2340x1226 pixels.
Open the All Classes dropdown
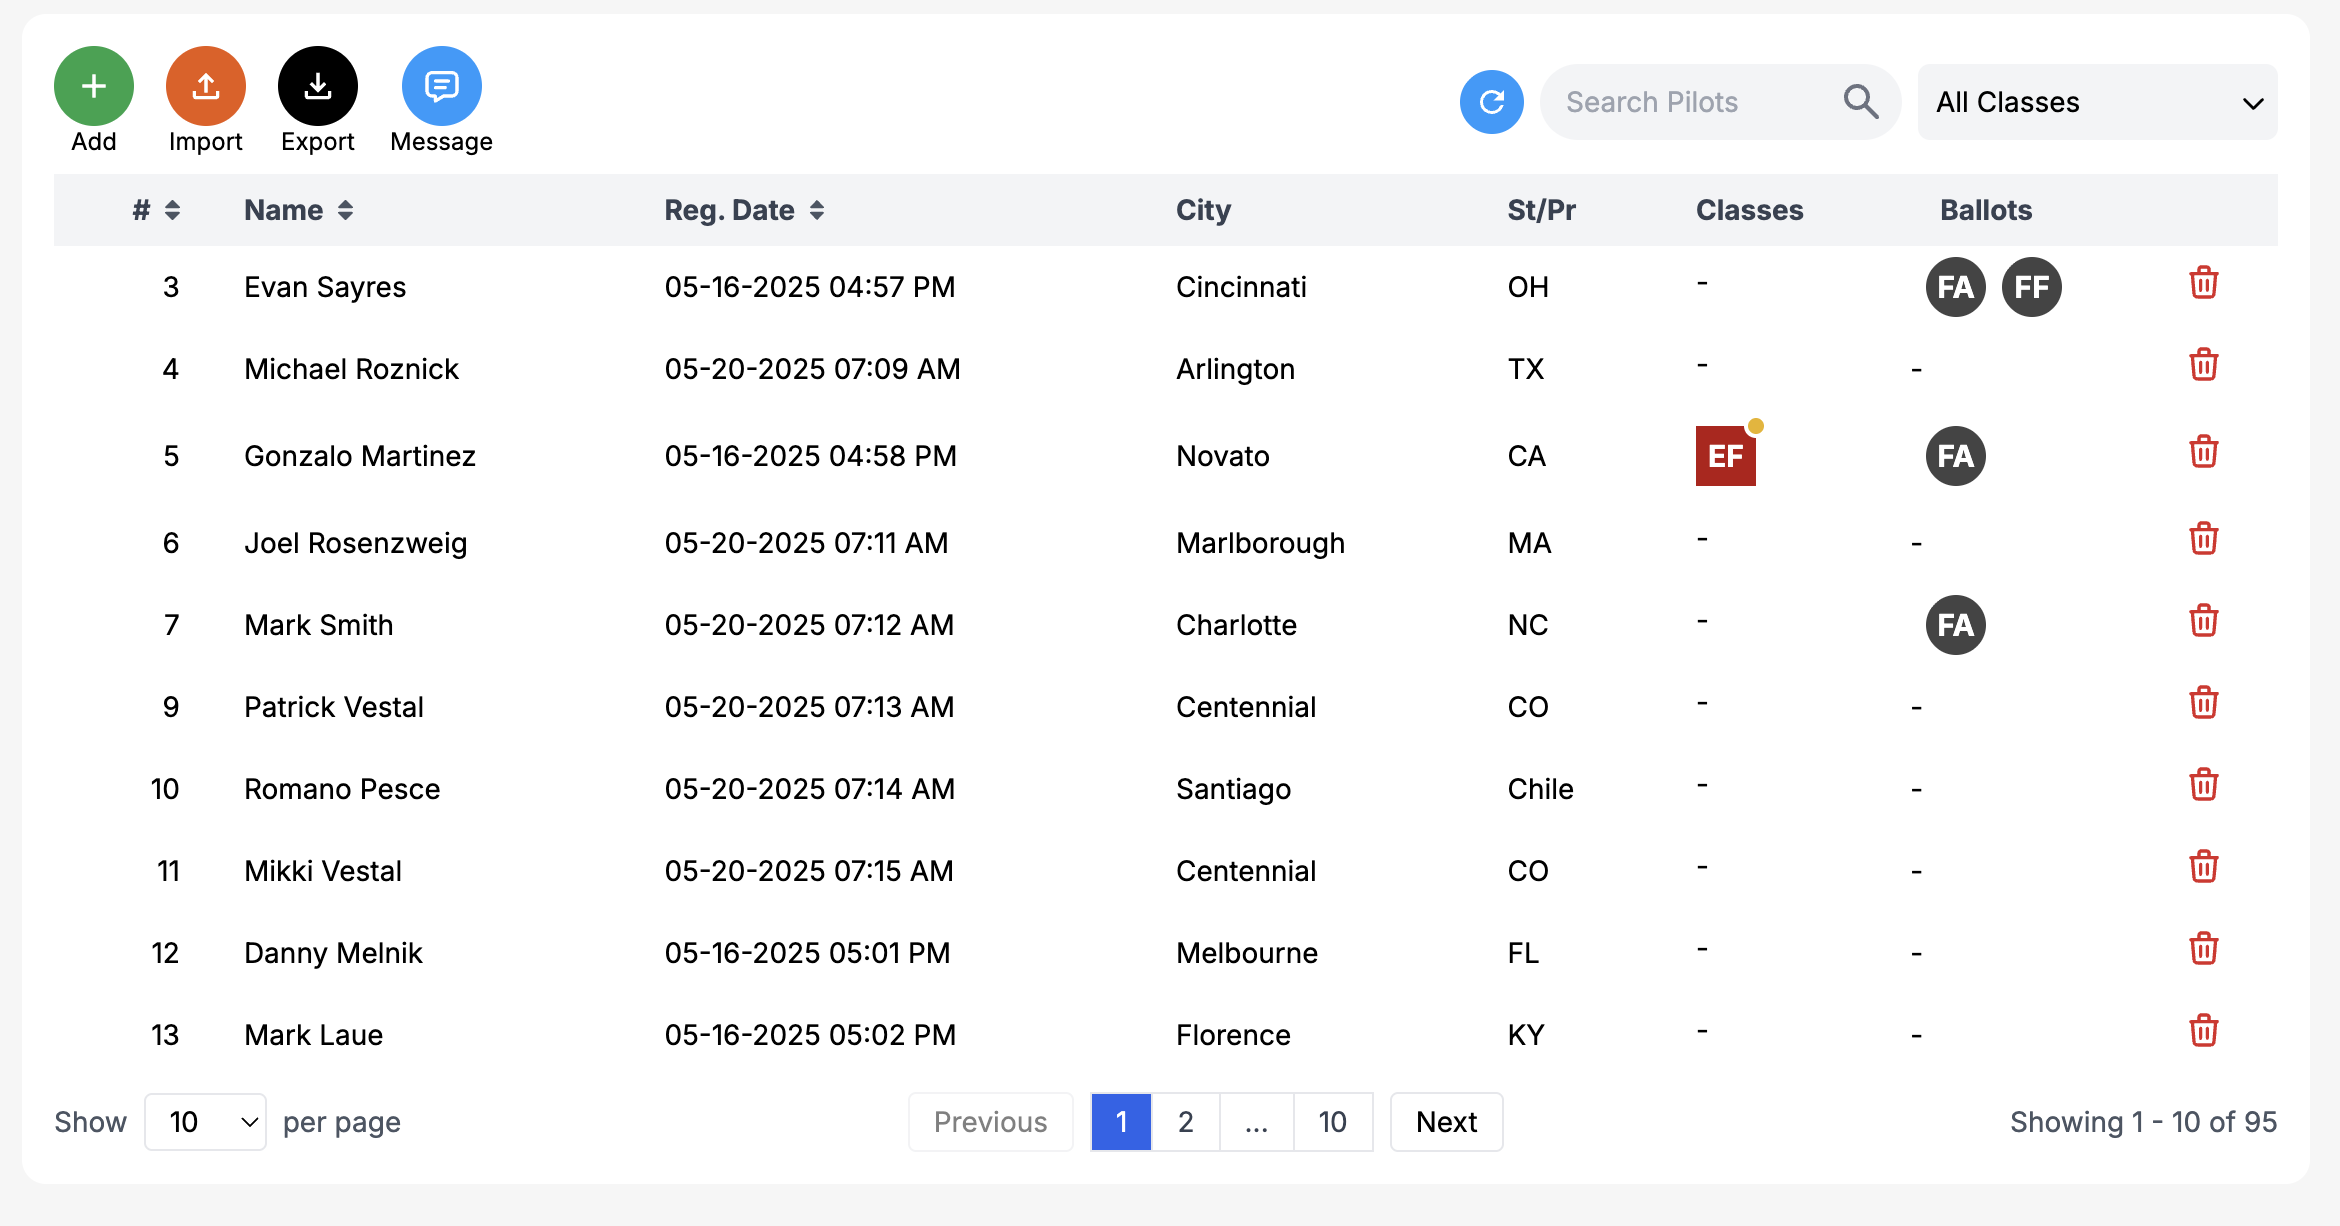point(2097,102)
